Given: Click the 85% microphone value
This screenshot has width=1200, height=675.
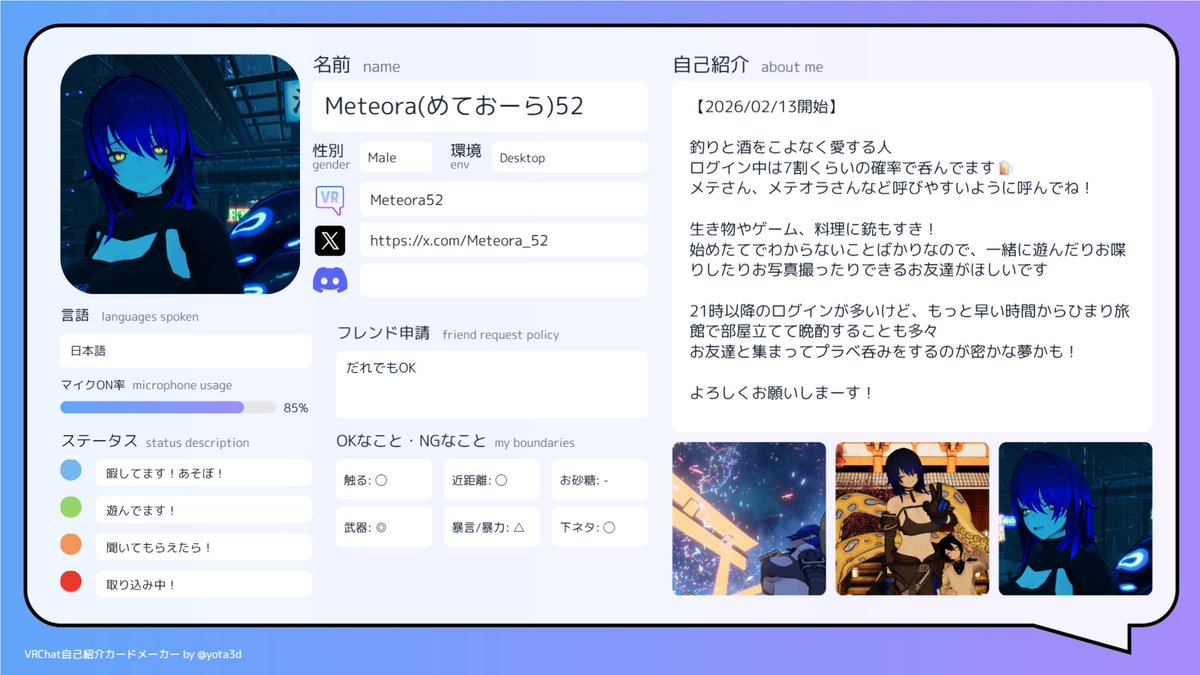Looking at the screenshot, I should pos(296,408).
